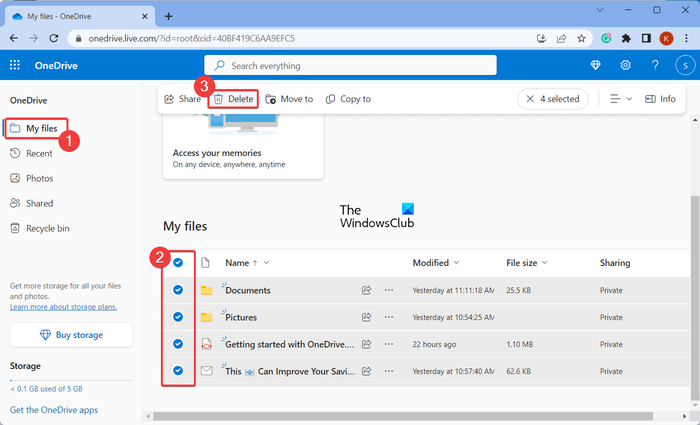The image size is (700, 425).
Task: Click the OneDrive logo text in header
Action: pyautogui.click(x=56, y=65)
